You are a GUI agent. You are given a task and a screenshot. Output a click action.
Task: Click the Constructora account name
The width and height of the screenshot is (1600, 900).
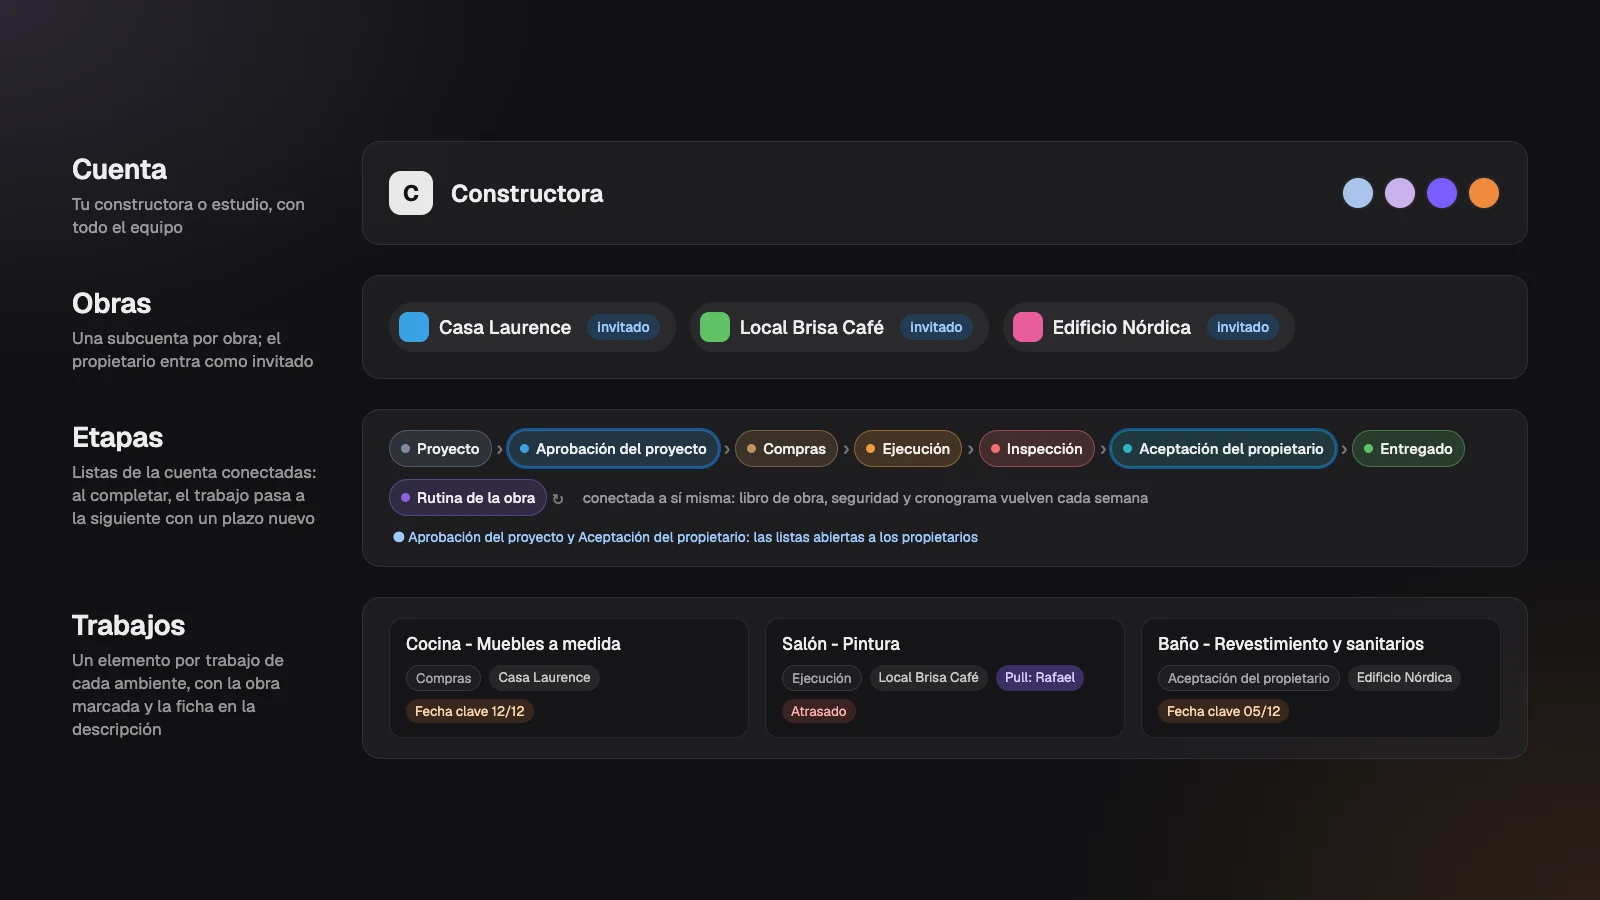[x=527, y=193]
